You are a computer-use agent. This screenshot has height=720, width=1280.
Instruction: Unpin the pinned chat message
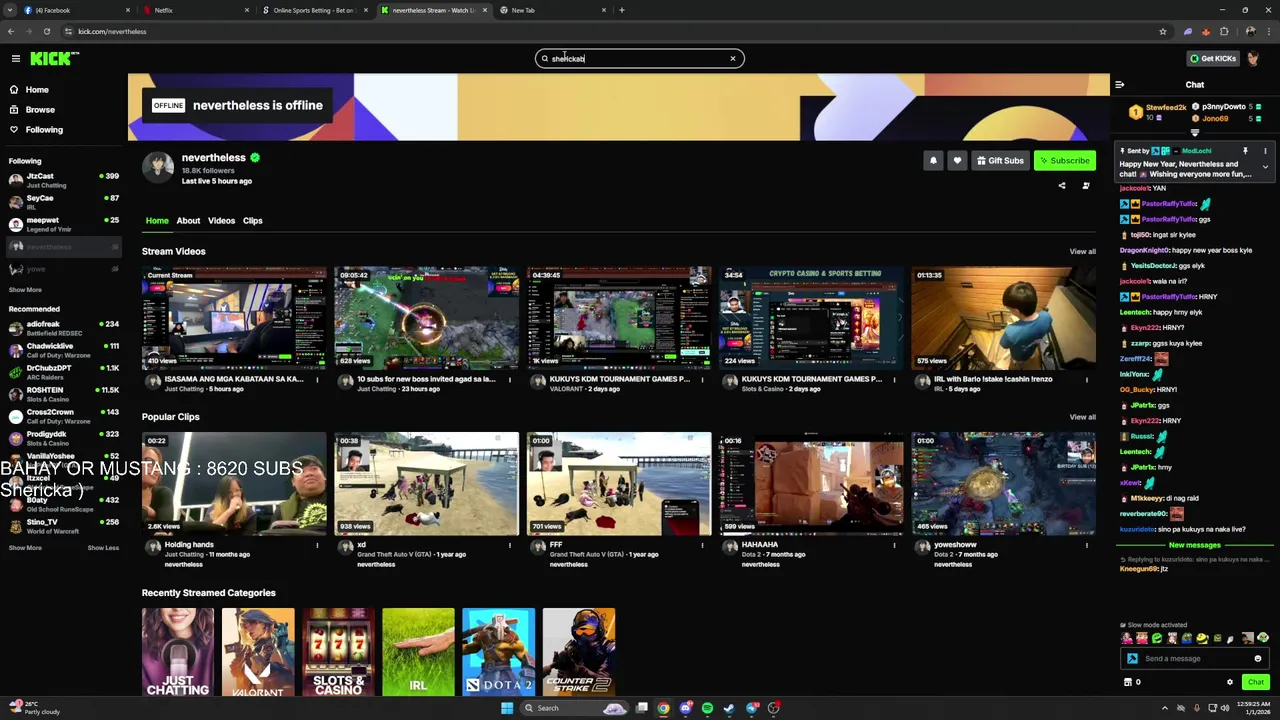click(1245, 151)
